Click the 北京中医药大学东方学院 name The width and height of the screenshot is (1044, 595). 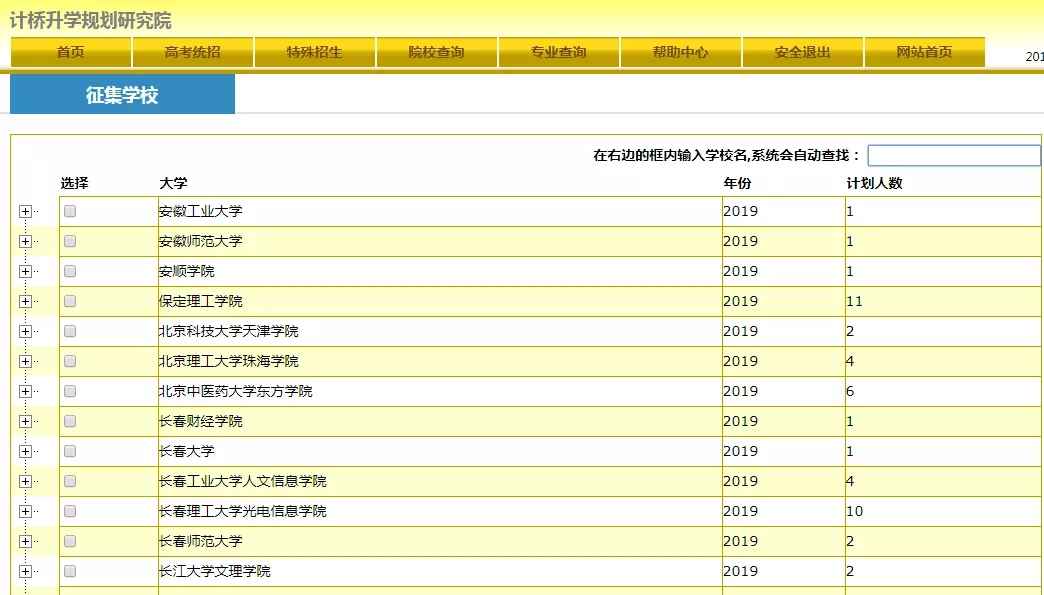236,391
